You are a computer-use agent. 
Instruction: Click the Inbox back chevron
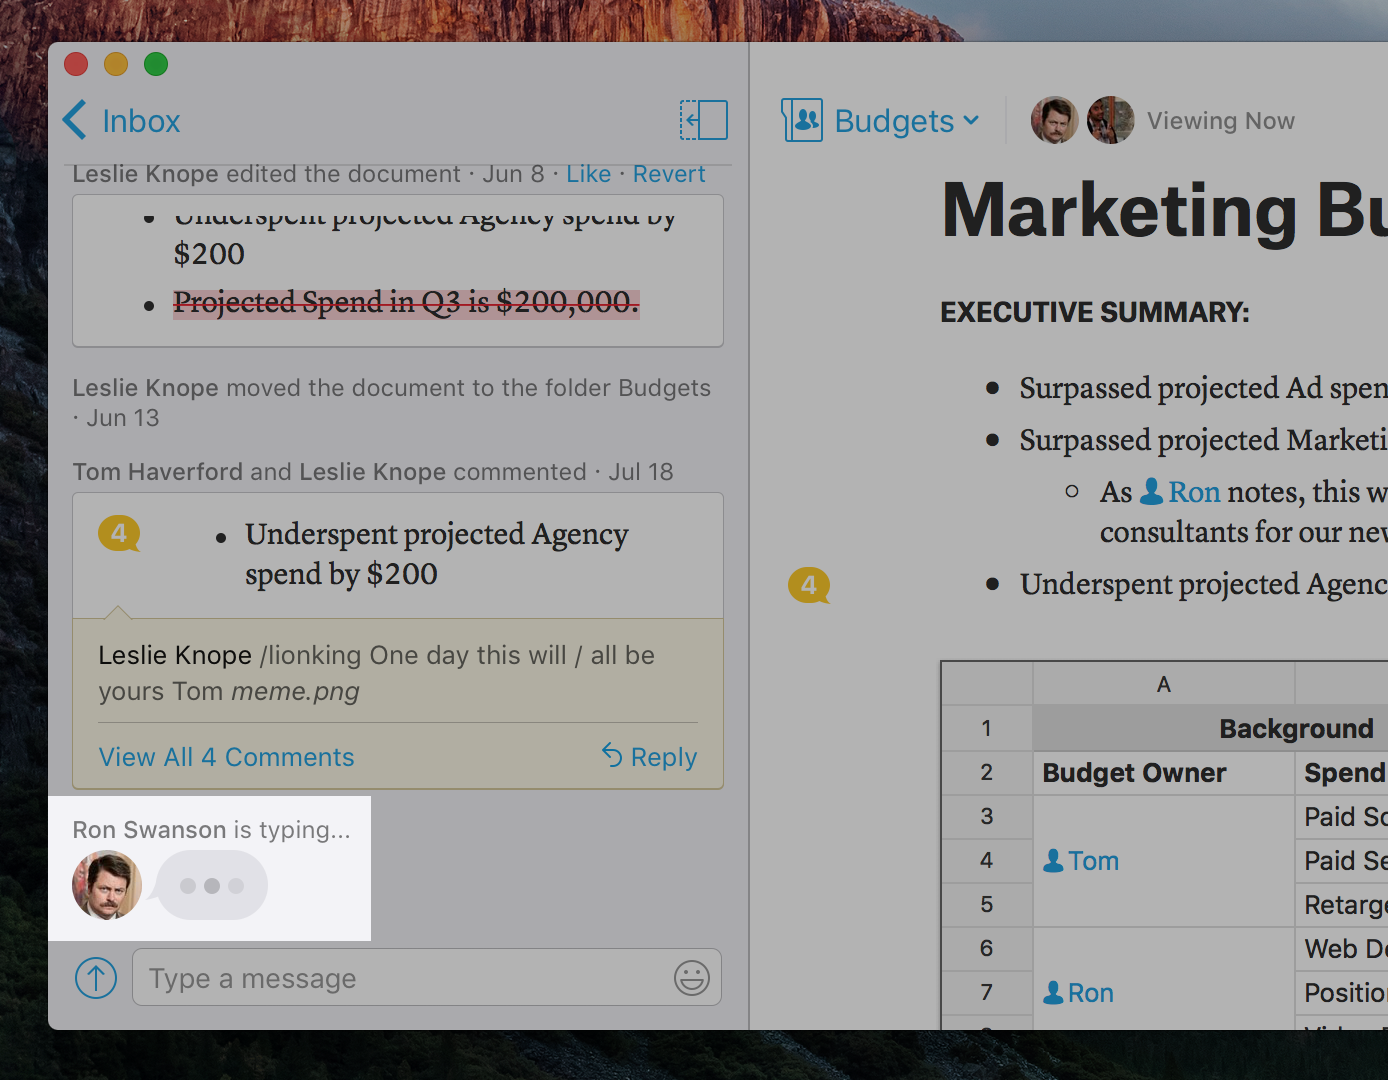tap(75, 120)
